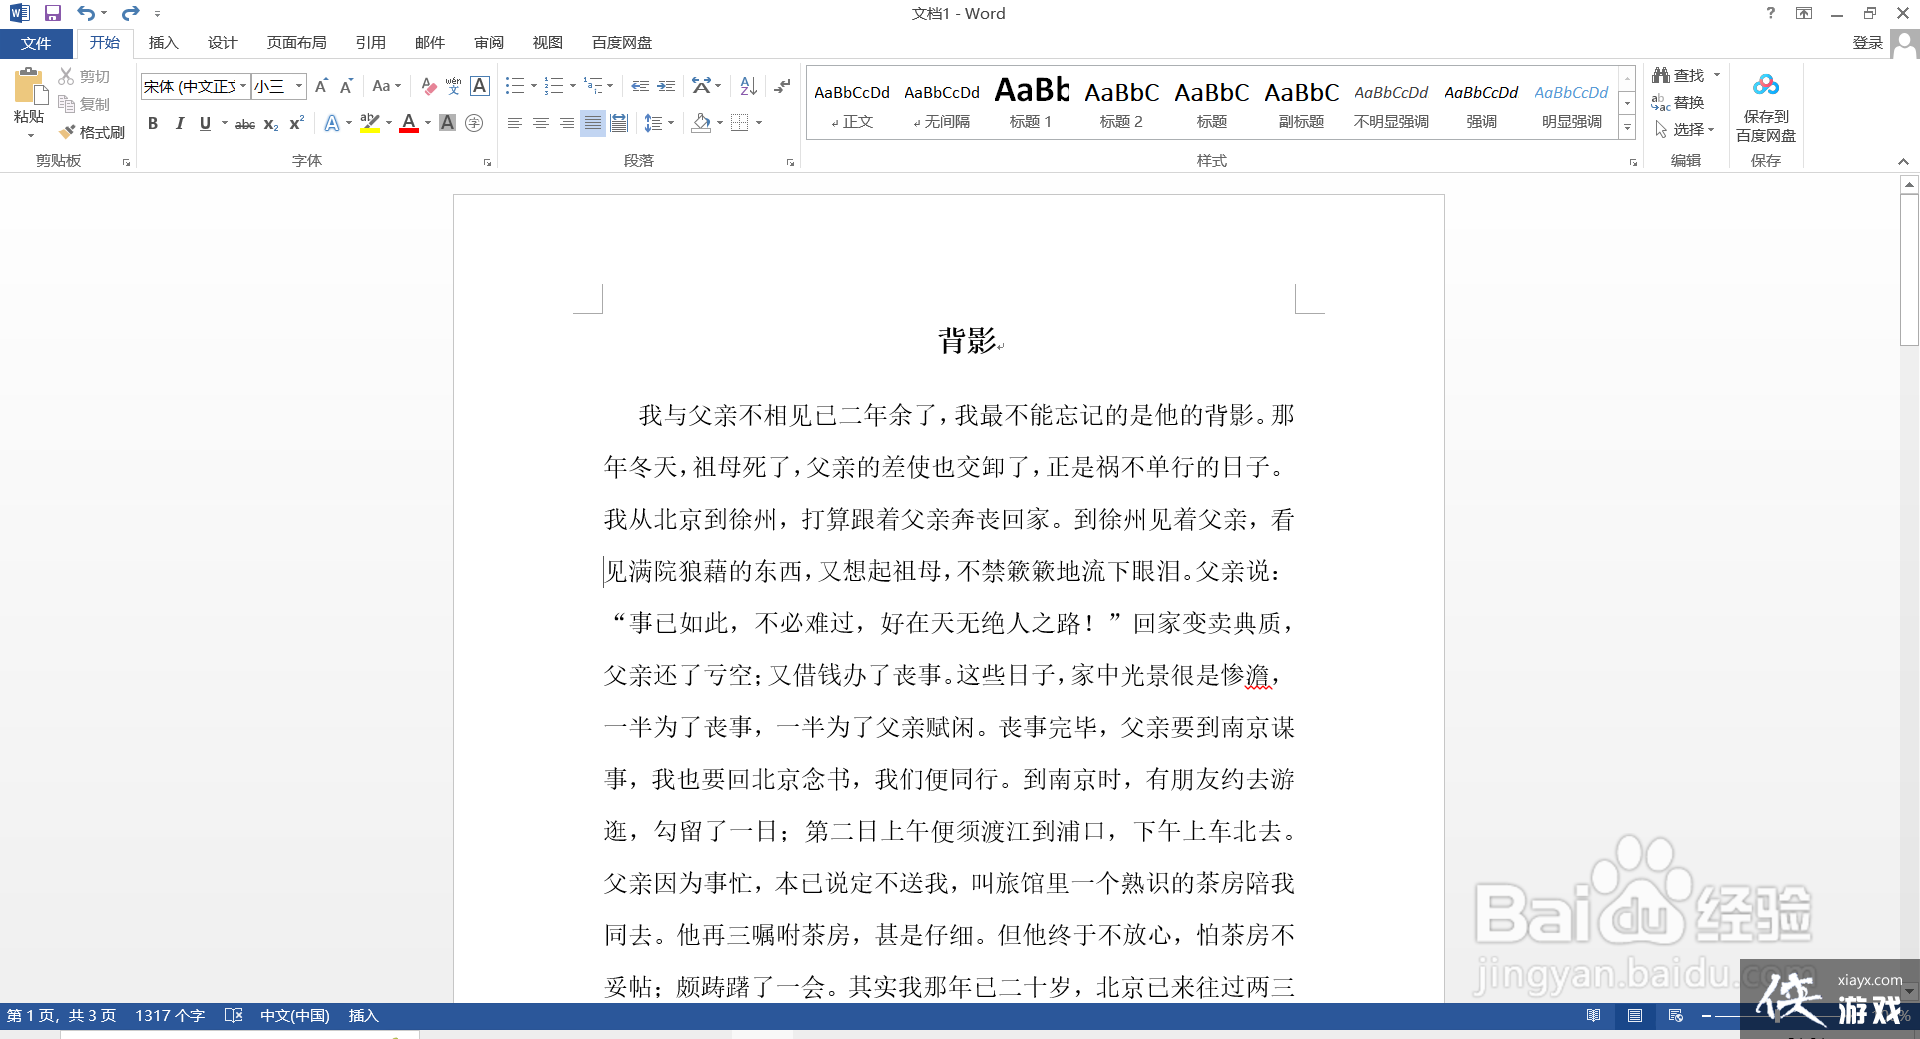Align text right
Screen dimensions: 1920x1039
coord(567,123)
